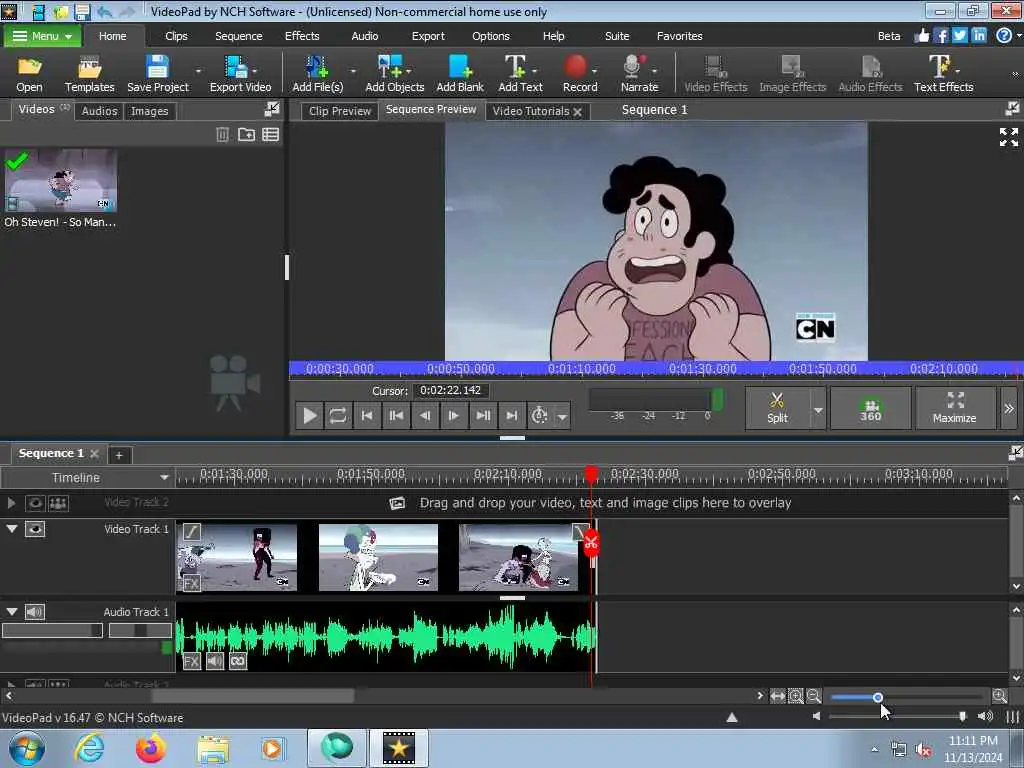
Task: Add a new sequence with plus tab
Action: coord(119,455)
